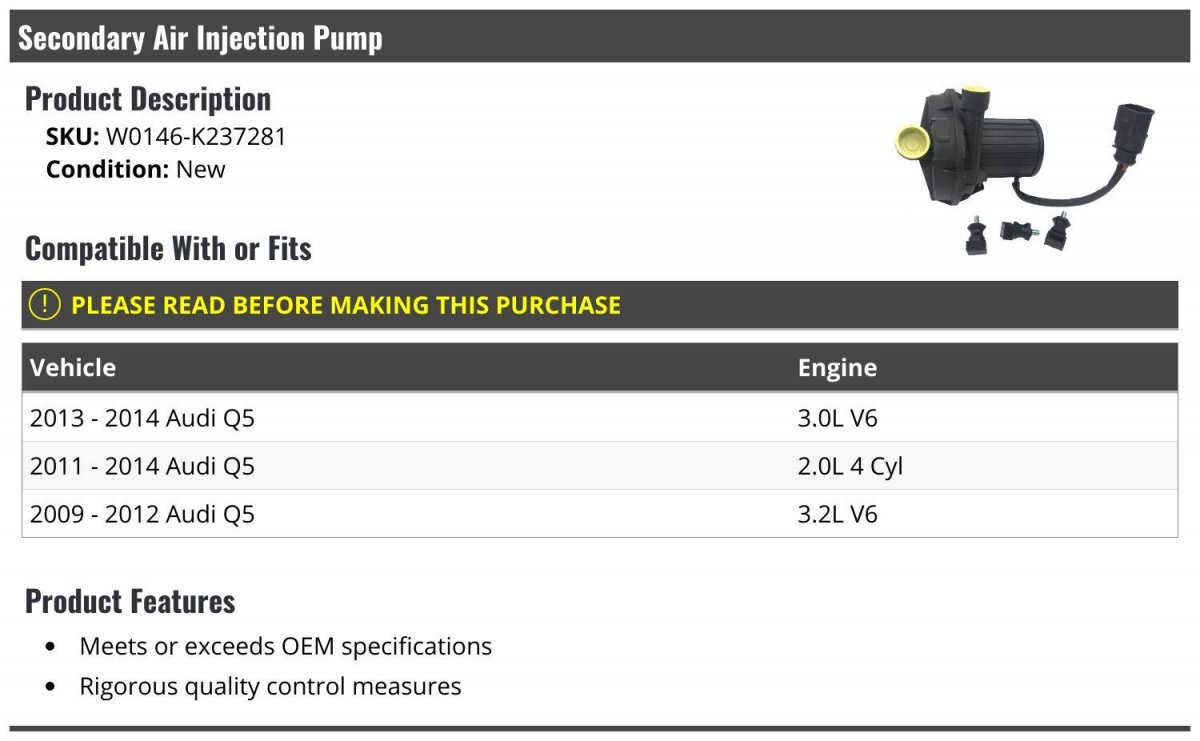The width and height of the screenshot is (1200, 741).
Task: Click the Product Description heading
Action: 148,98
